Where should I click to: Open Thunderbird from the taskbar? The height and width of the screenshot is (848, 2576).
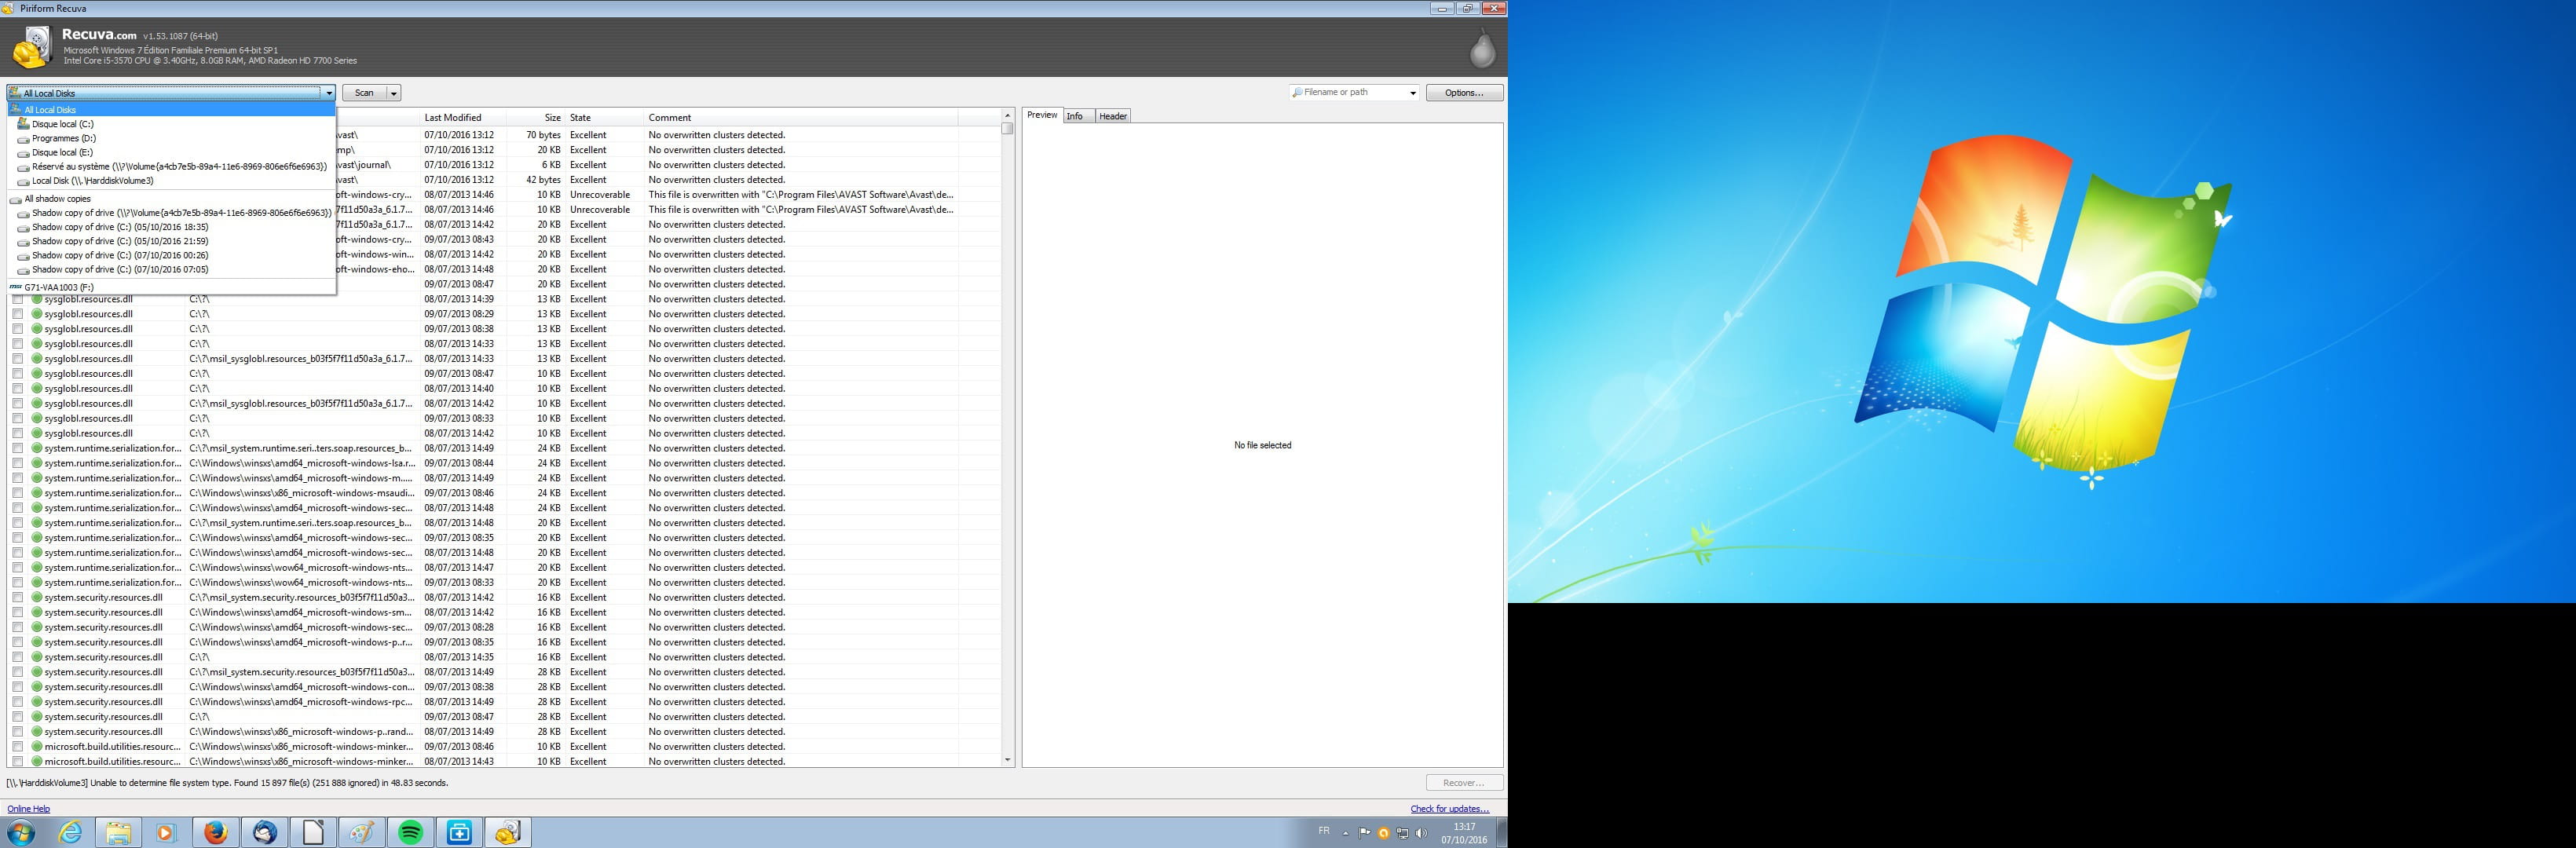click(x=264, y=832)
